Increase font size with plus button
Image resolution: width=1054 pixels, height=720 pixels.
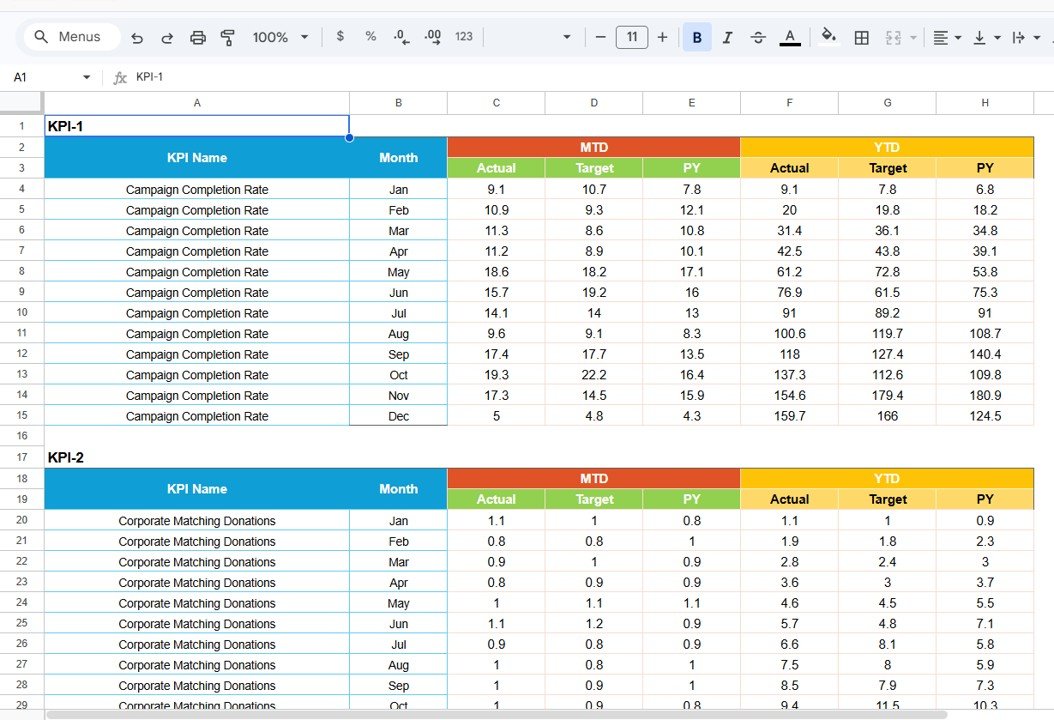(x=662, y=37)
